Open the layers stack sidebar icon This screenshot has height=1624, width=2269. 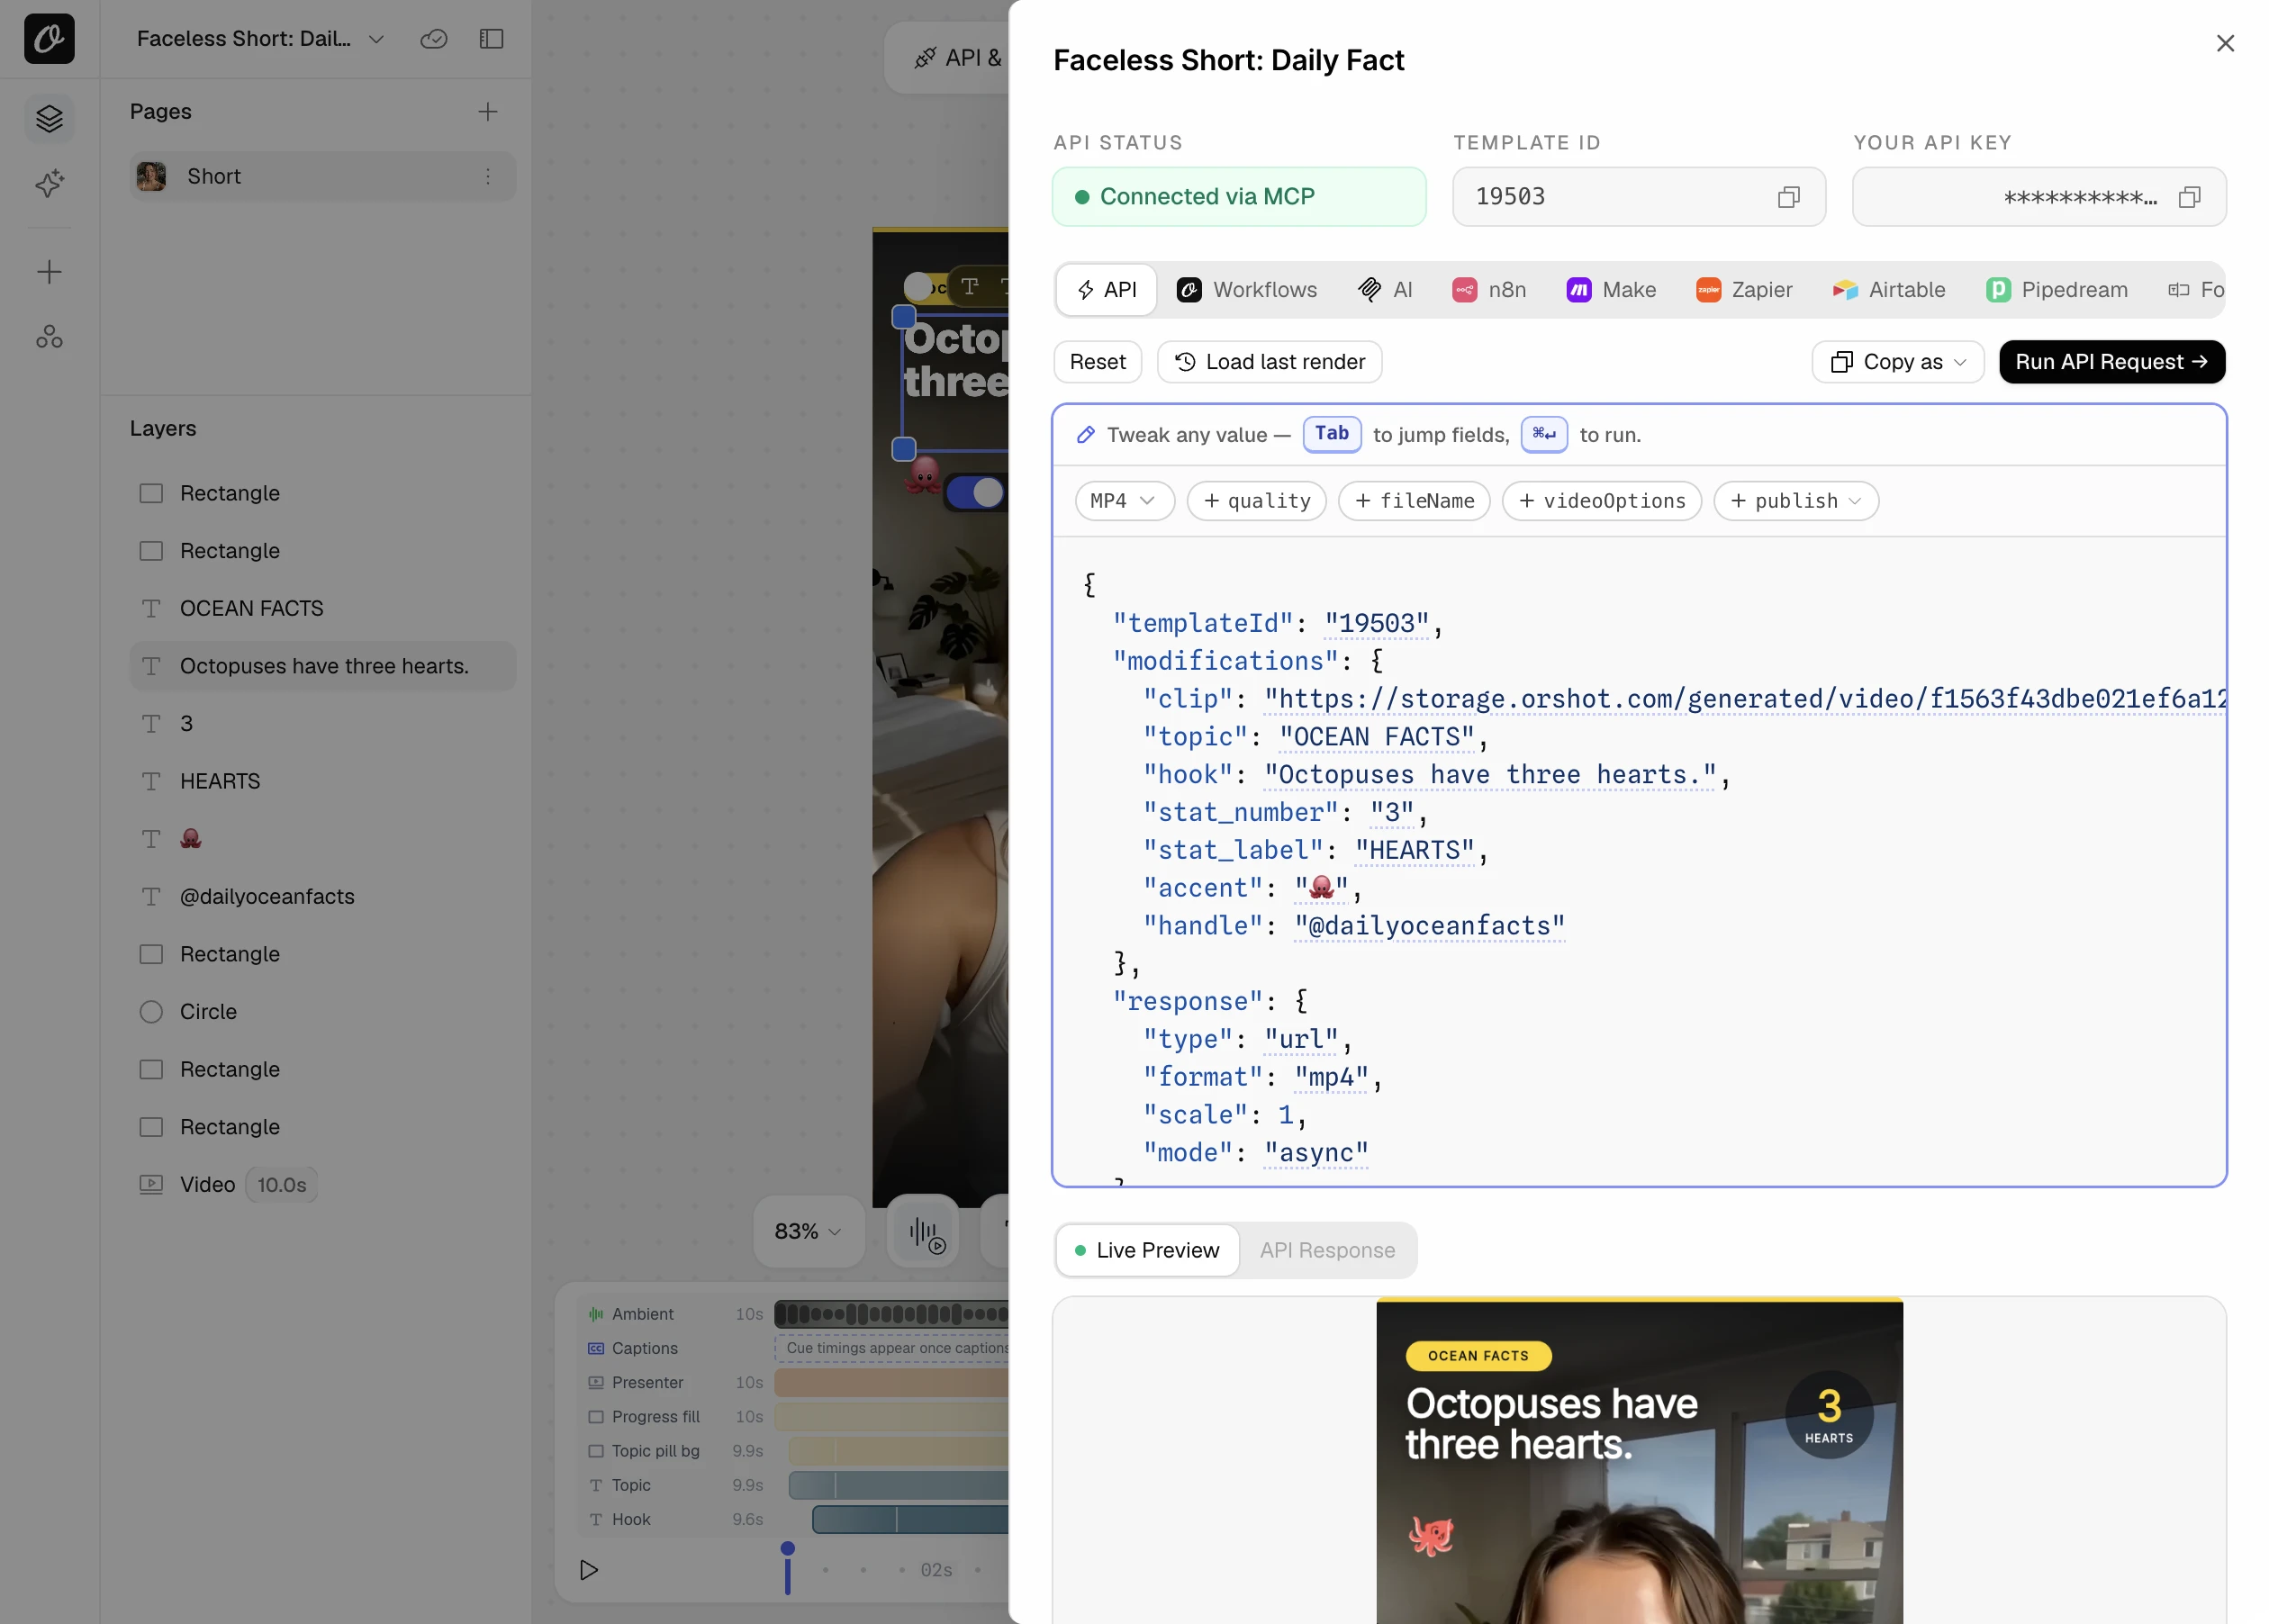point(49,119)
